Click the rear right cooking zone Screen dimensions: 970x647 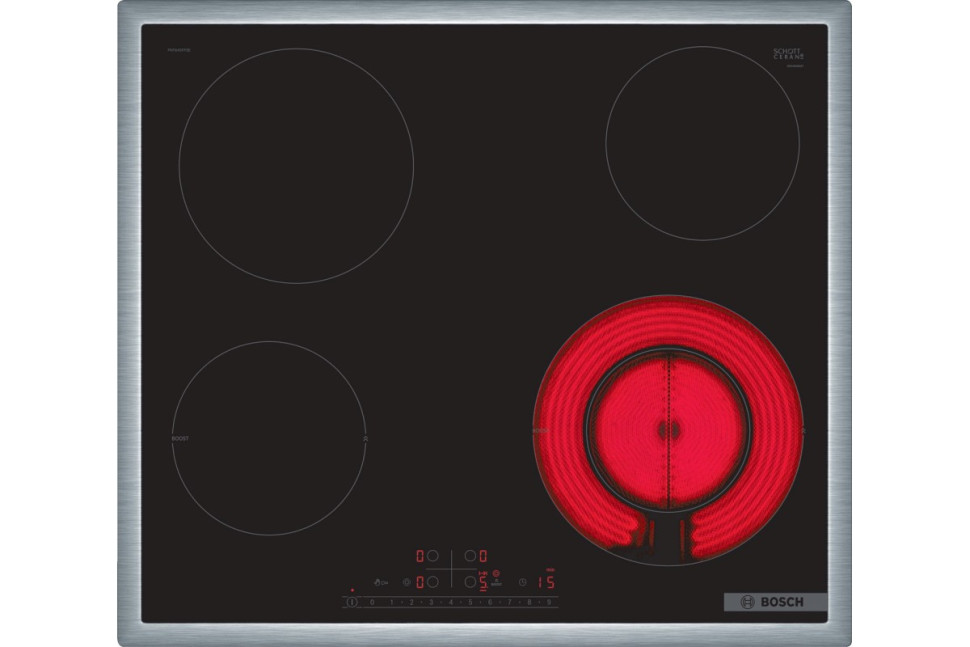(x=702, y=143)
